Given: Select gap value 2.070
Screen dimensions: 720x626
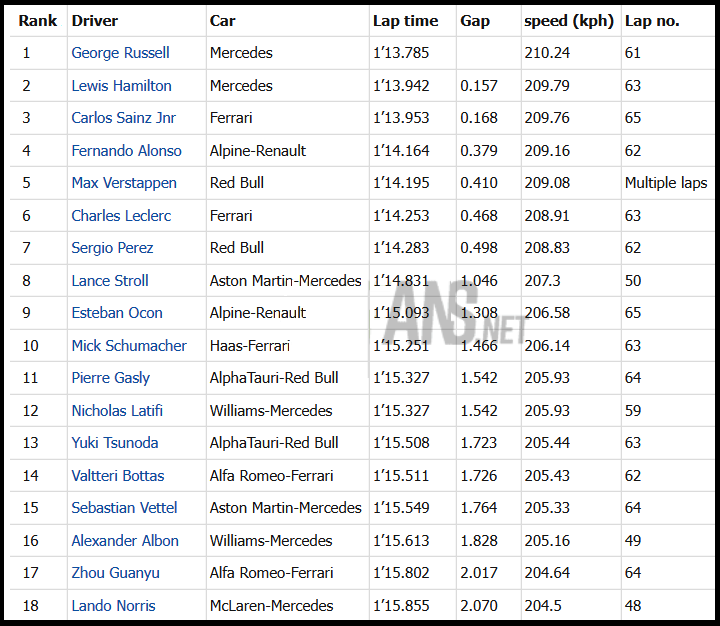Looking at the screenshot, I should tap(479, 606).
